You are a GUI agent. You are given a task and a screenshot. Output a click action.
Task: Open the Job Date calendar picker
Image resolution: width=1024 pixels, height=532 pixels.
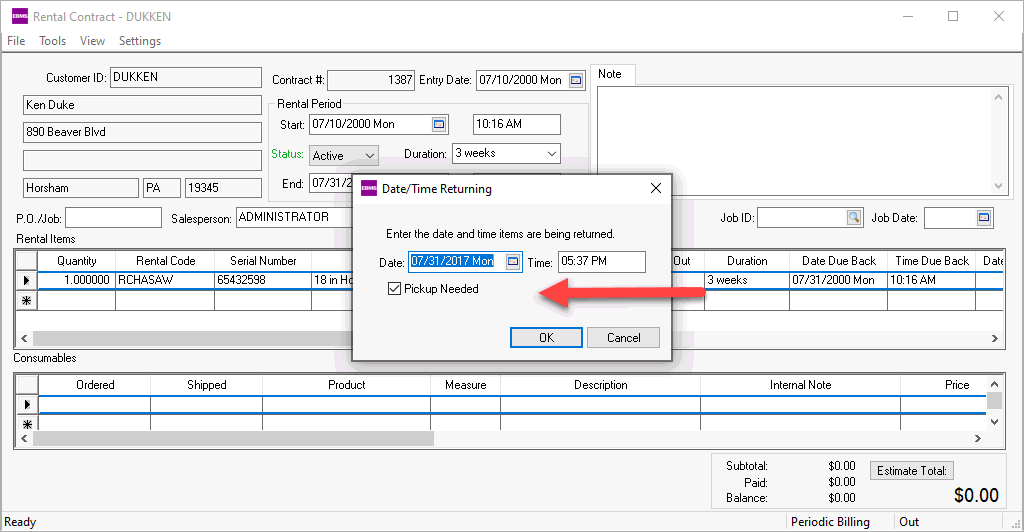pyautogui.click(x=984, y=217)
